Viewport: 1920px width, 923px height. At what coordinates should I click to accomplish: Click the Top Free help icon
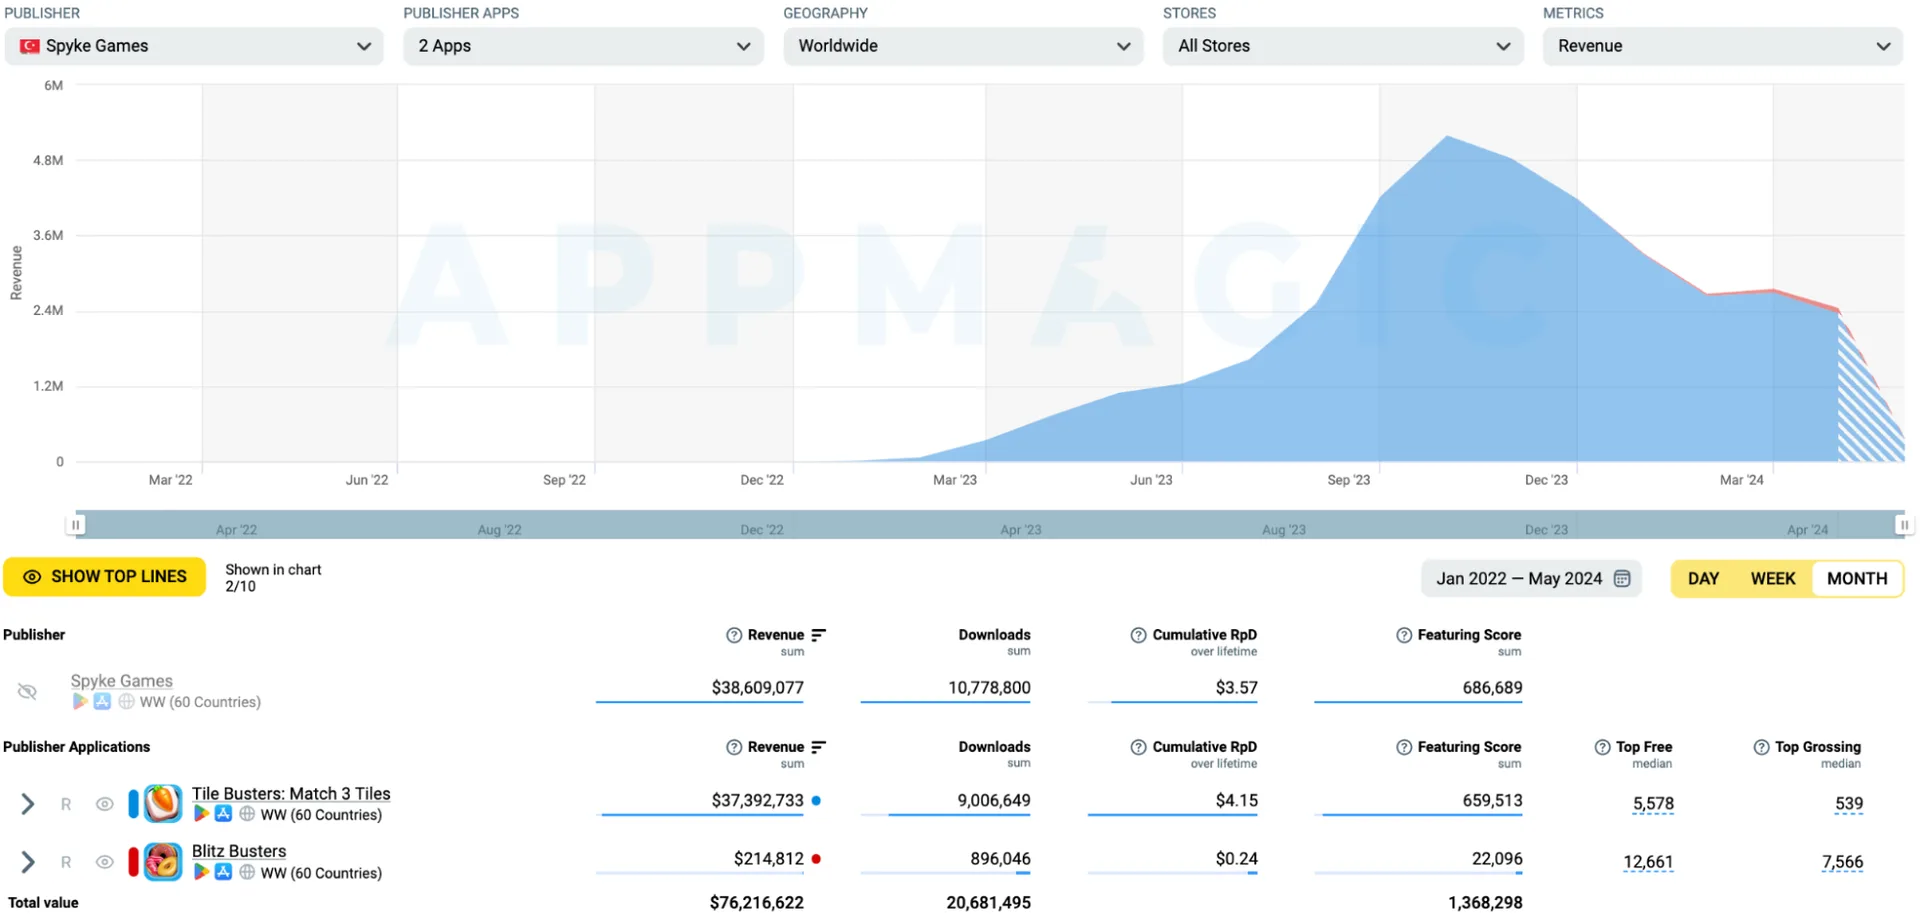1603,747
